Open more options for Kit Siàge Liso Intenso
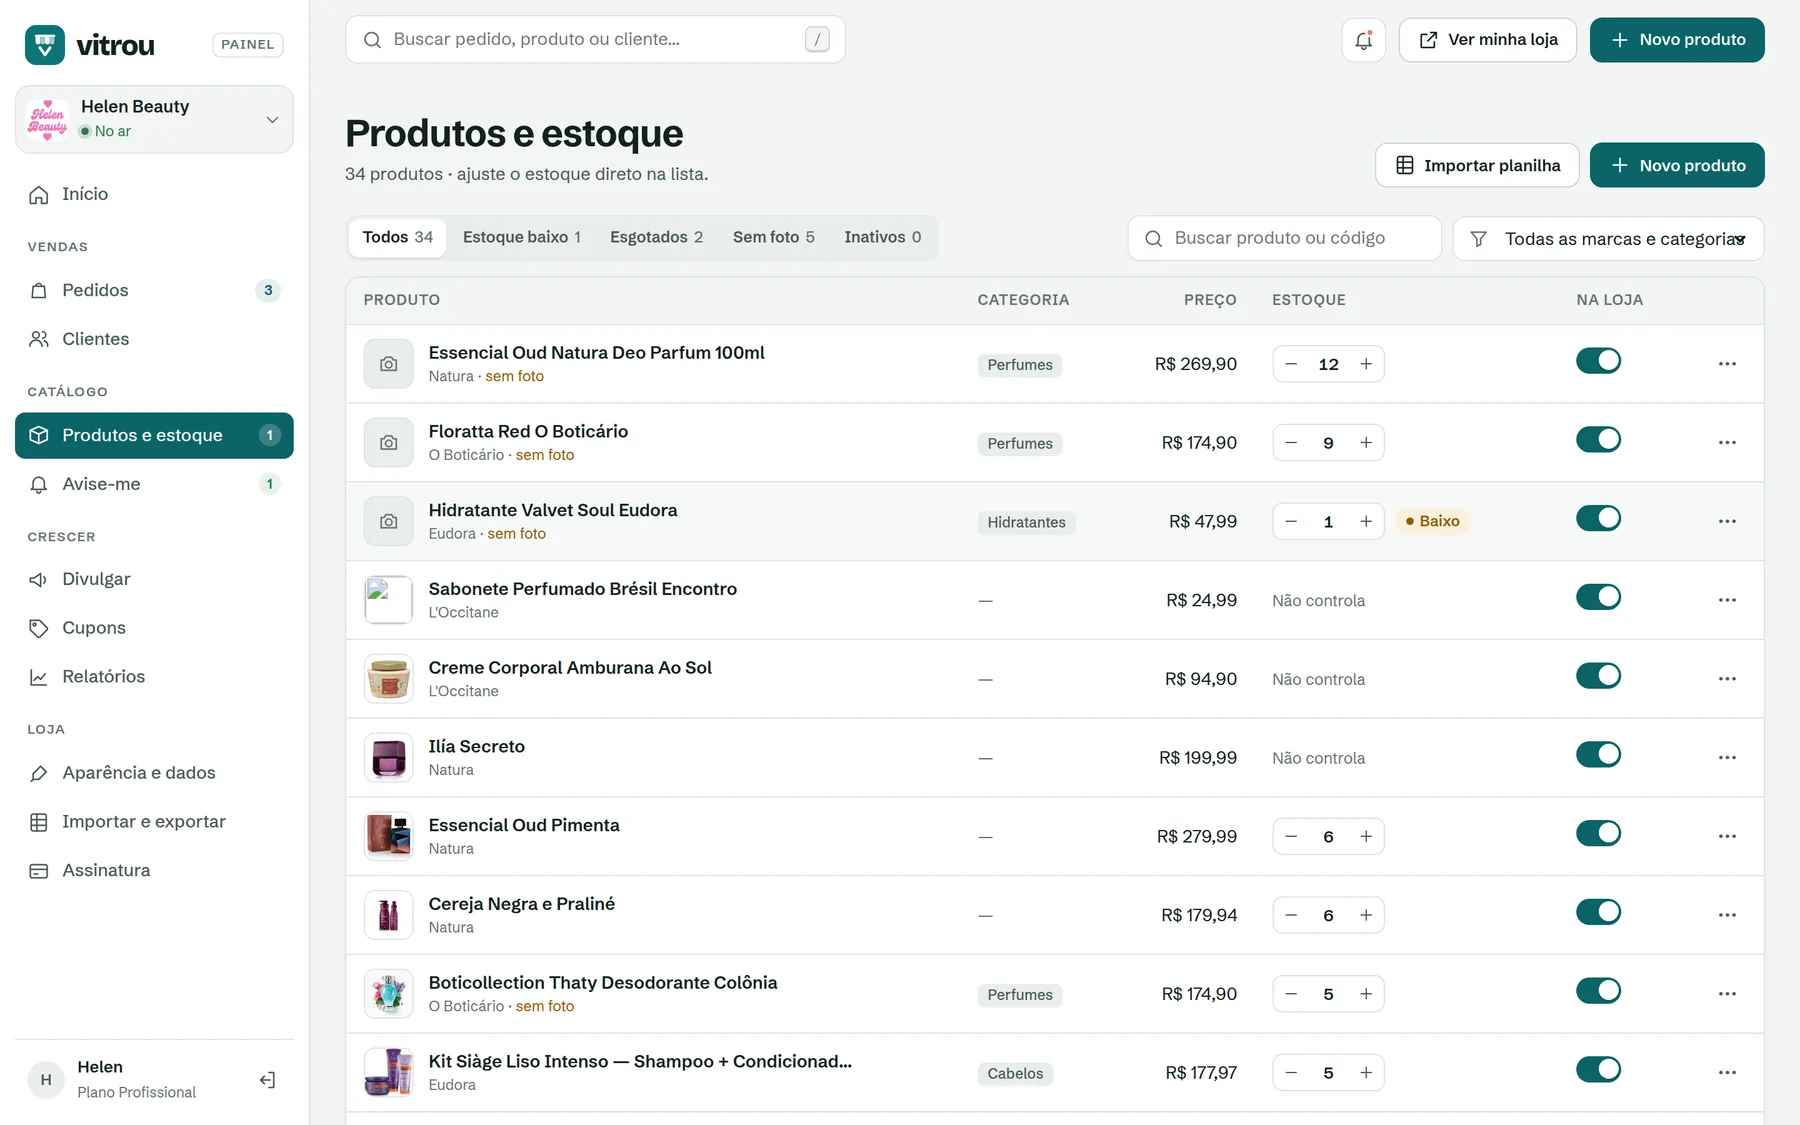 tap(1727, 1073)
